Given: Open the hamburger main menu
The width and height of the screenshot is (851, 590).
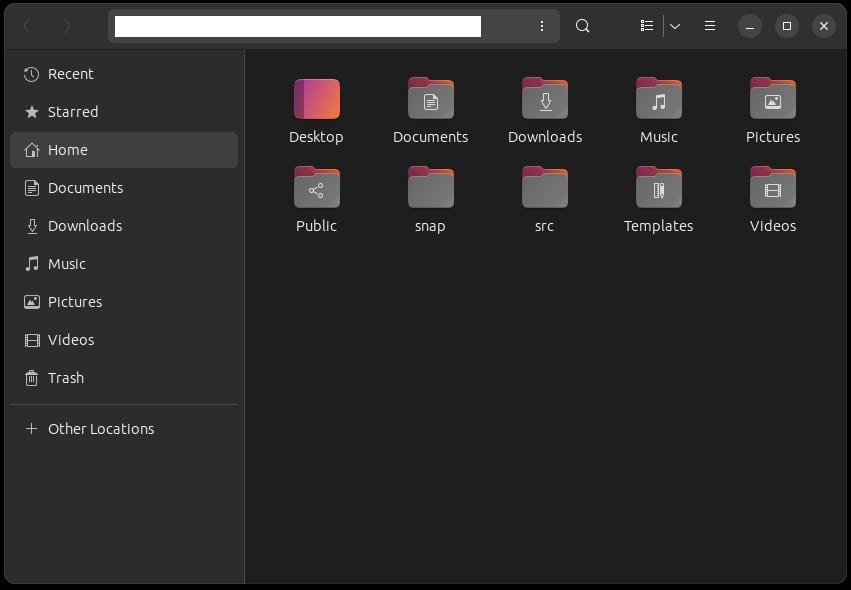Looking at the screenshot, I should coord(709,26).
